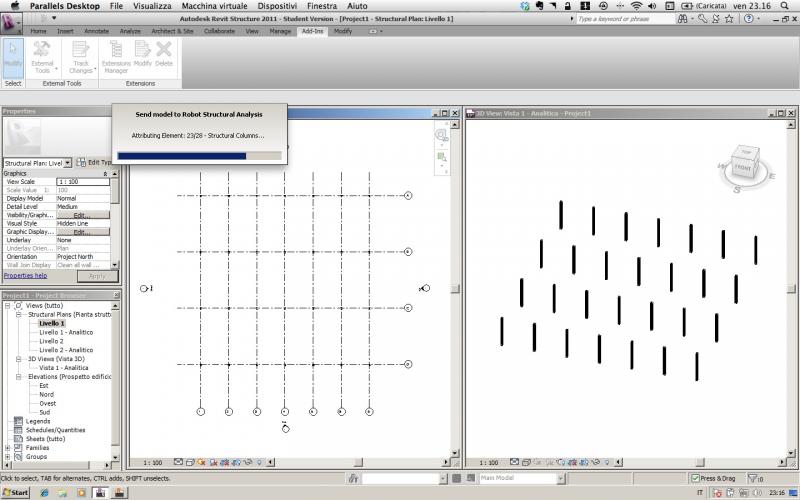800x500 pixels.
Task: Expand the Families tree node
Action: pos(8,447)
